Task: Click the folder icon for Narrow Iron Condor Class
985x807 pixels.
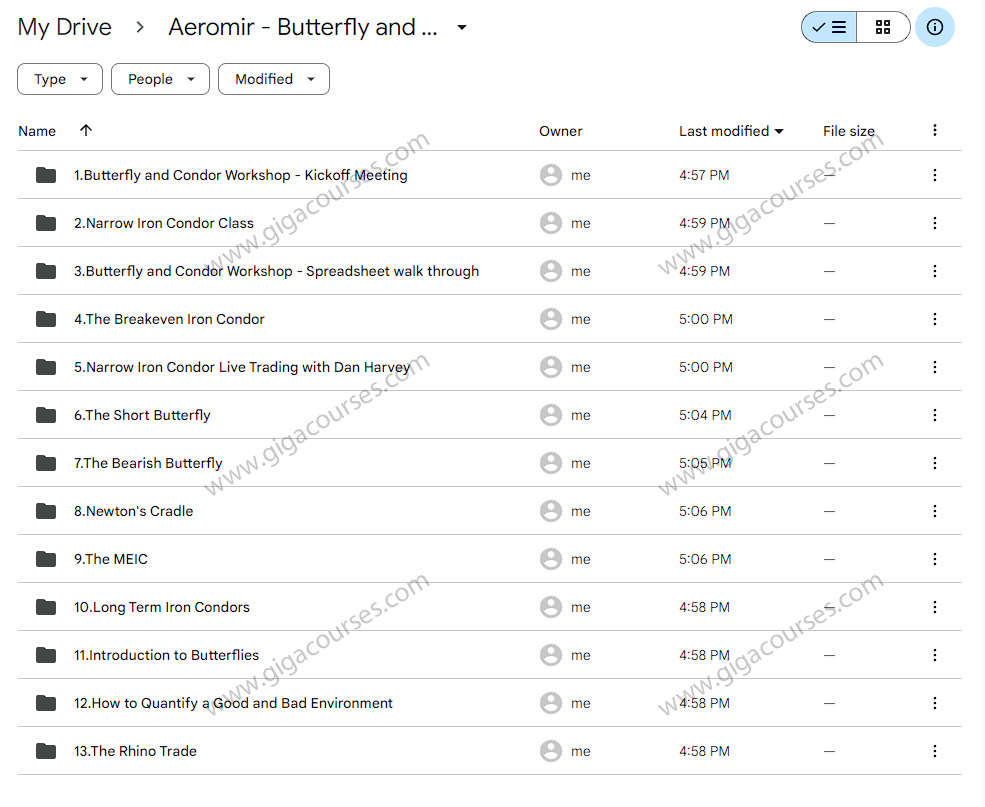Action: point(46,223)
